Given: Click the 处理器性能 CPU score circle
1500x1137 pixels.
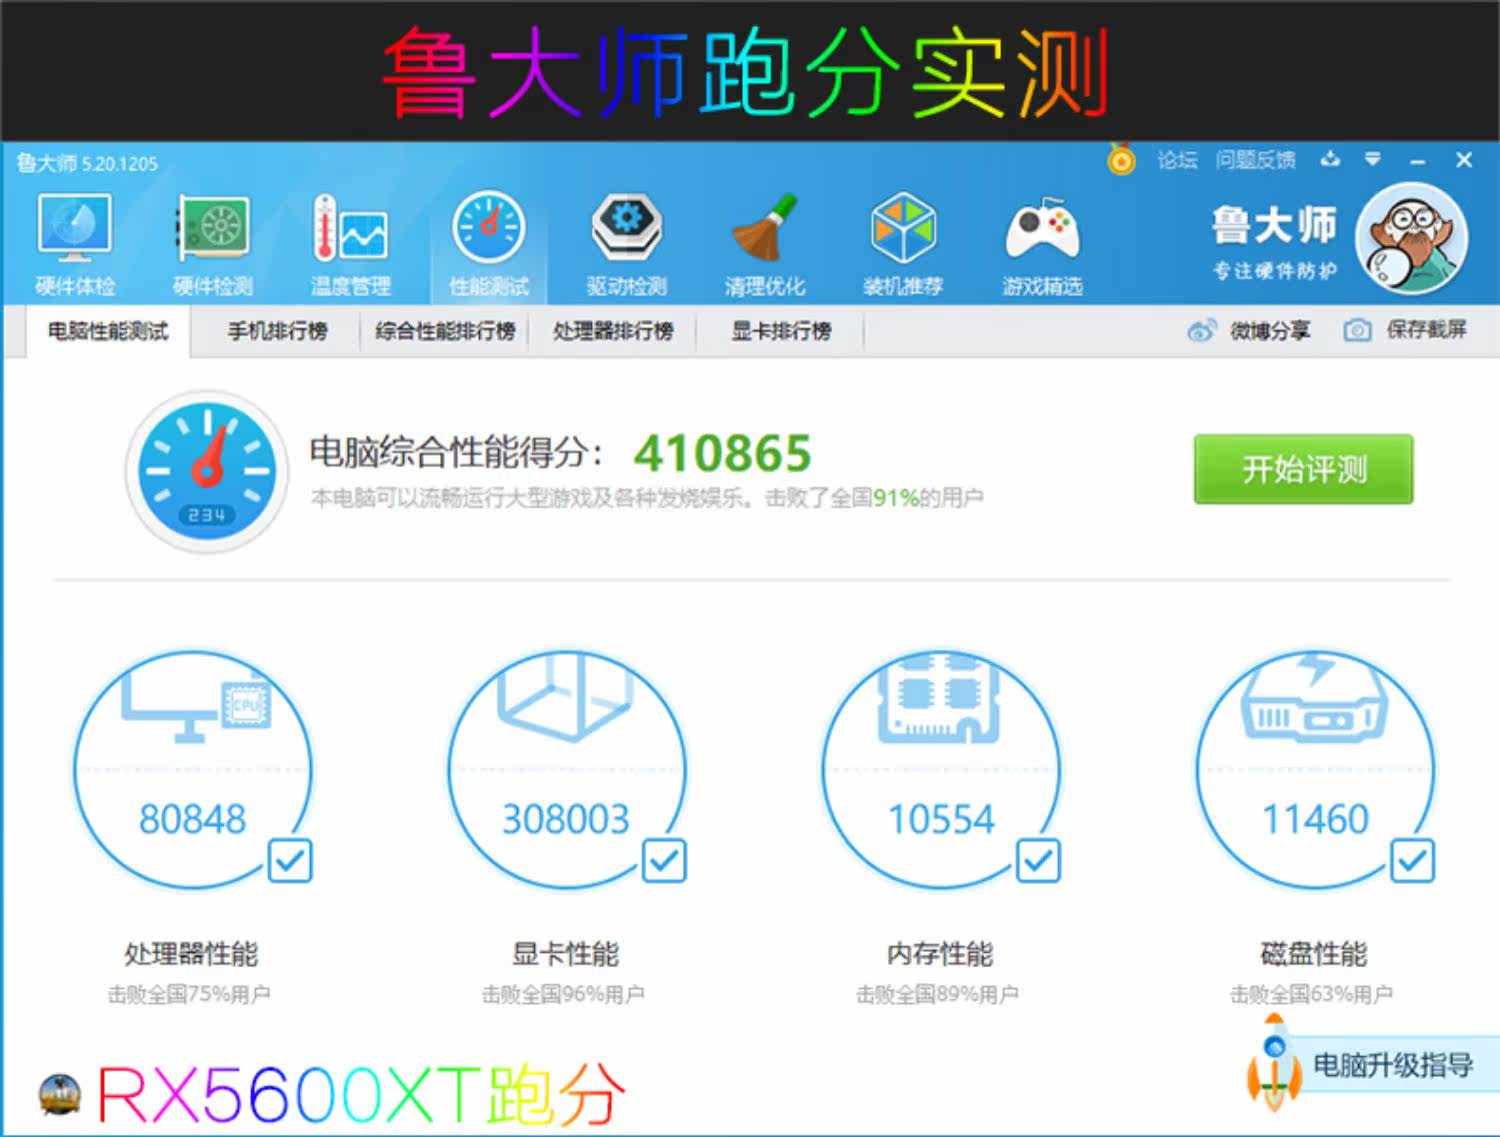Looking at the screenshot, I should click(x=192, y=770).
